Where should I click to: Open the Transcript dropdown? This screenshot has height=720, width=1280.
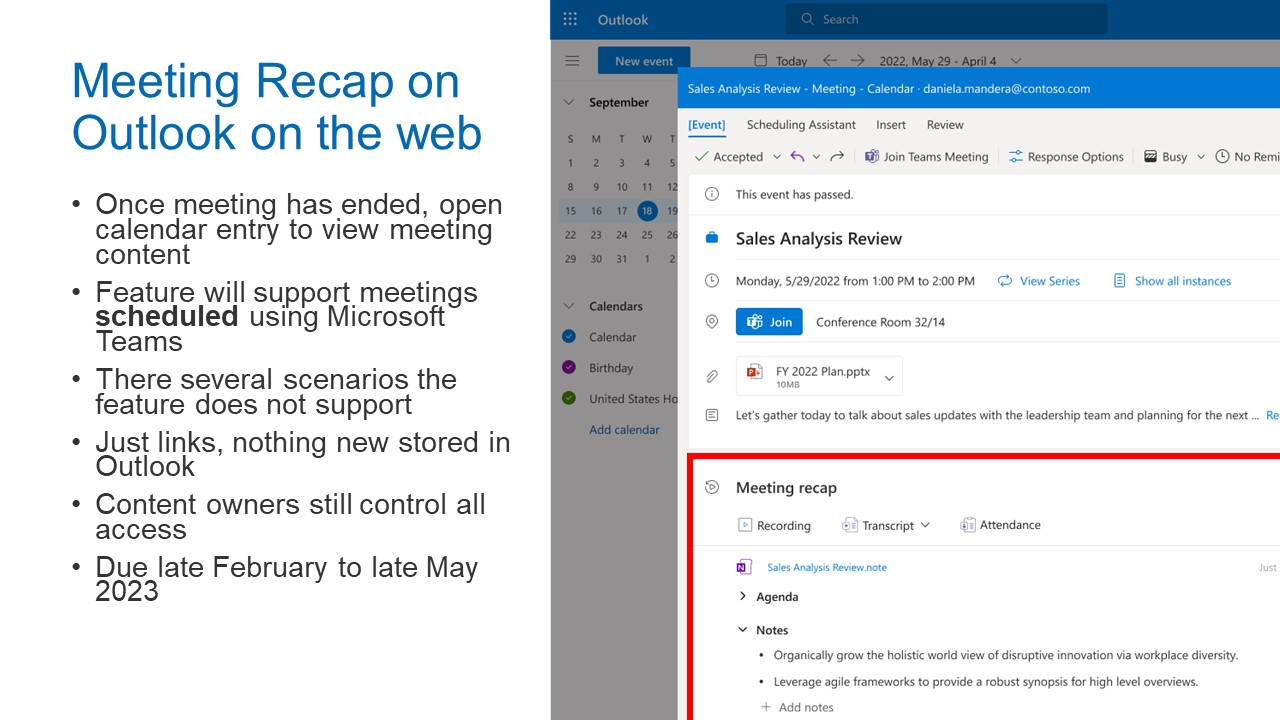pyautogui.click(x=886, y=525)
